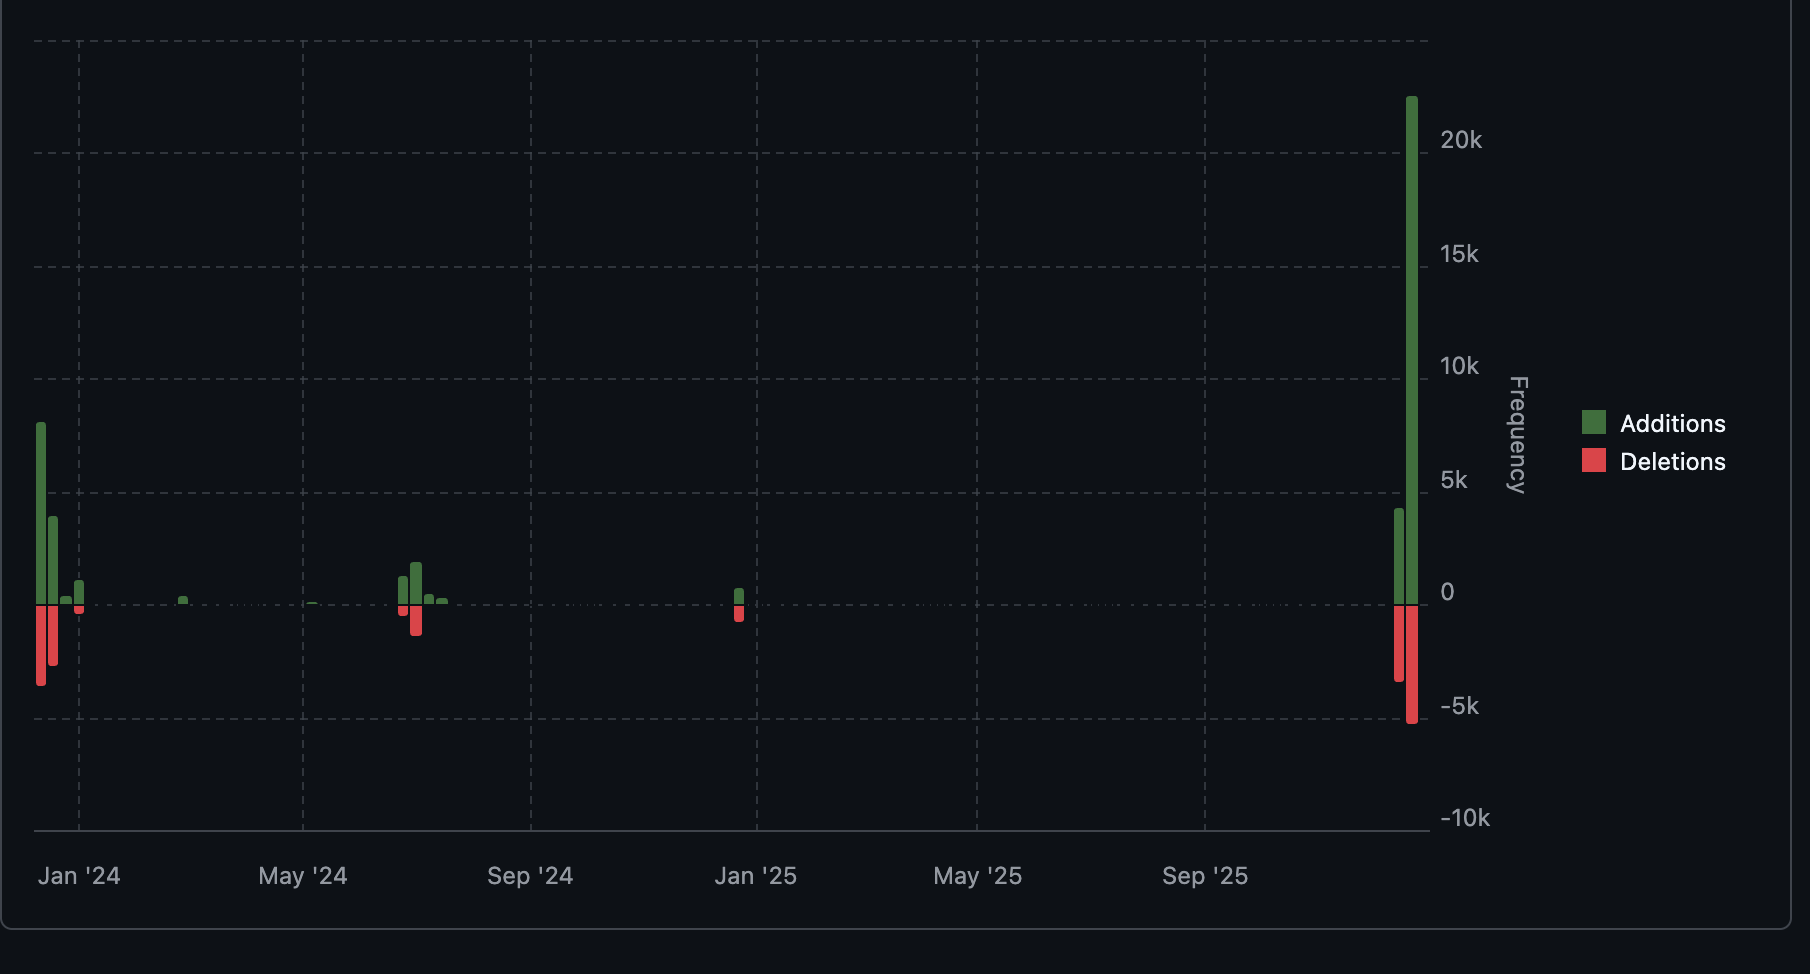Click the leftmost green additions bar
Viewport: 1810px width, 974px height.
click(41, 513)
